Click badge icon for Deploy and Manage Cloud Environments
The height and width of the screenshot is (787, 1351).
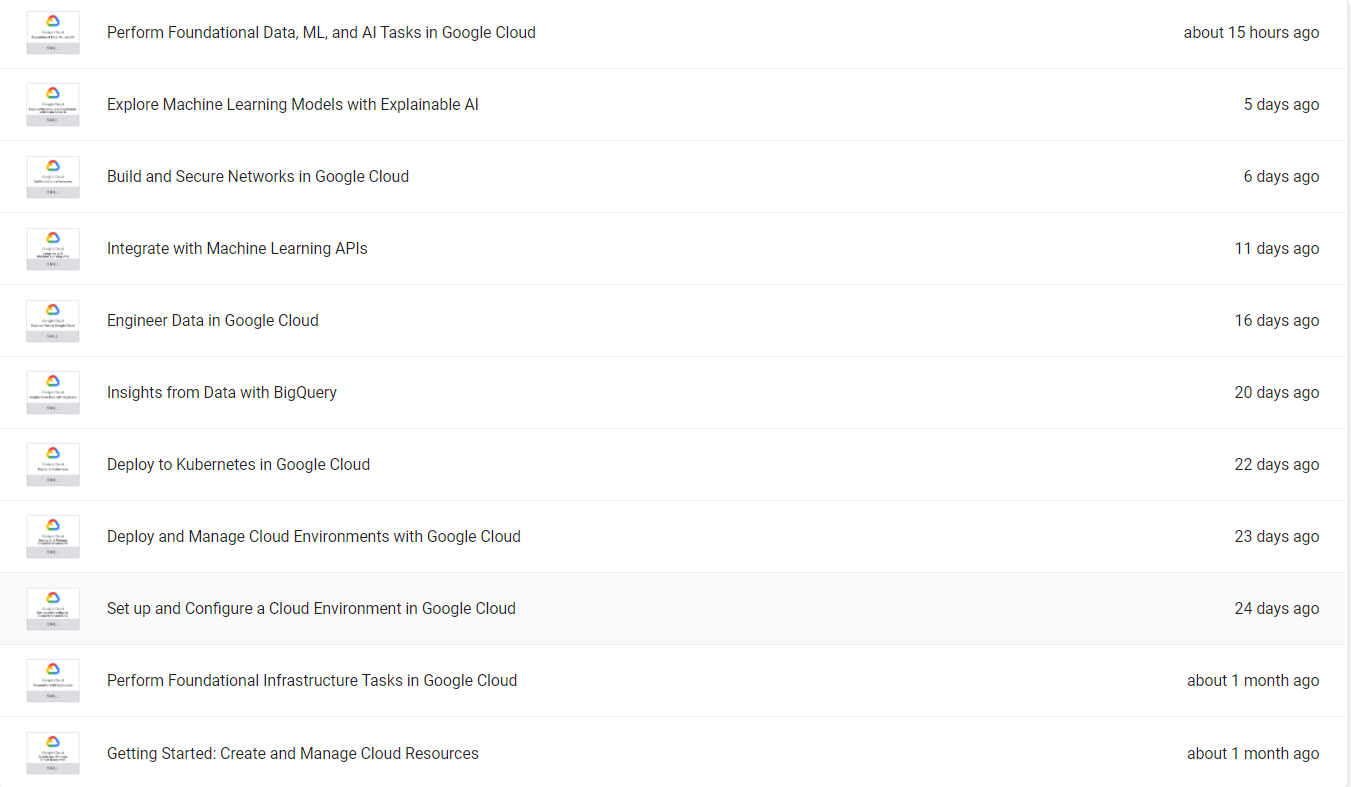[53, 537]
